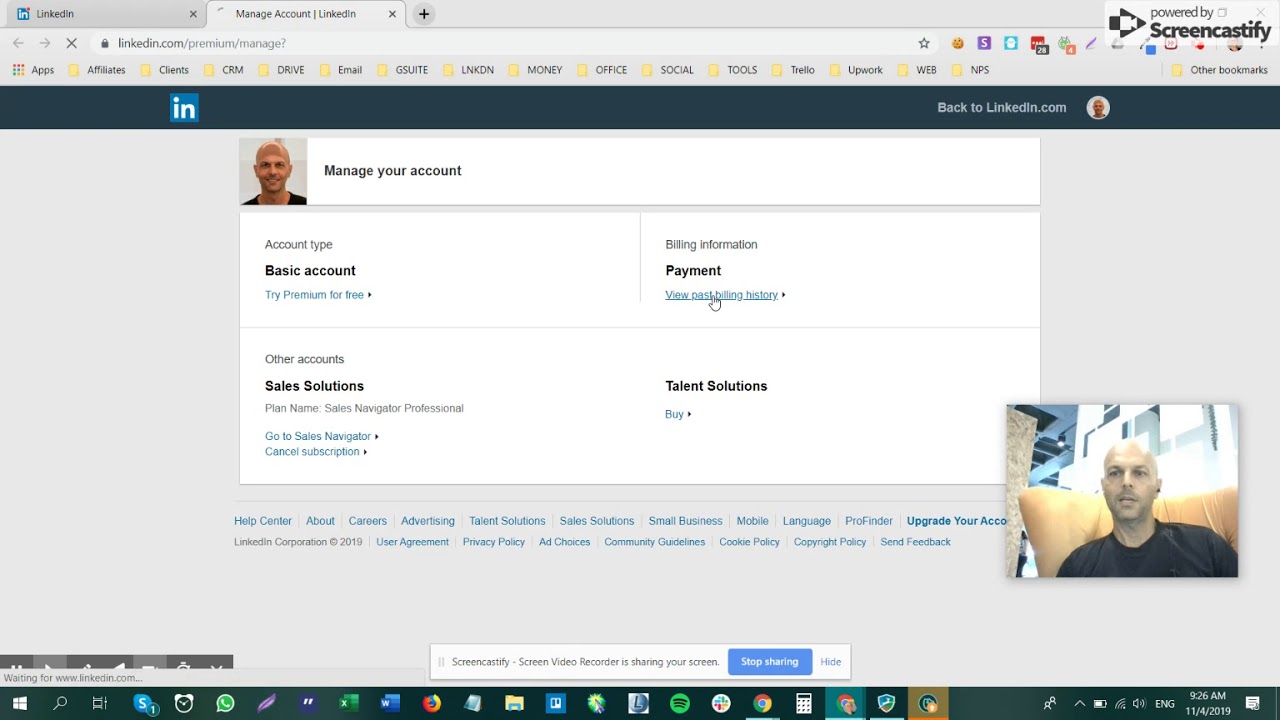Open the Privacy Policy footer link
Screen dimensions: 1280x720
pyautogui.click(x=494, y=542)
